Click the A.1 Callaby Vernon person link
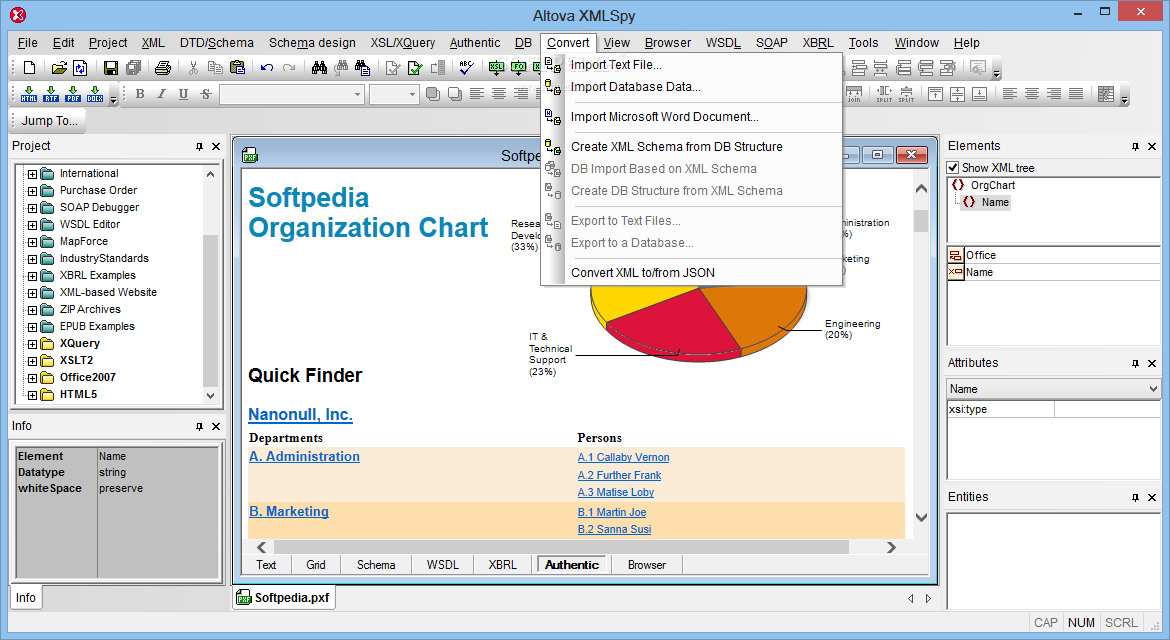This screenshot has height=640, width=1170. (623, 457)
